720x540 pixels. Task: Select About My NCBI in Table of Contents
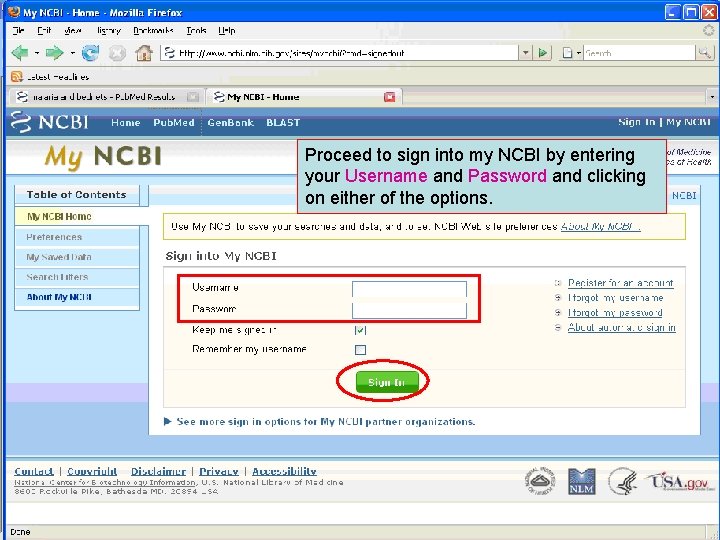tap(77, 297)
